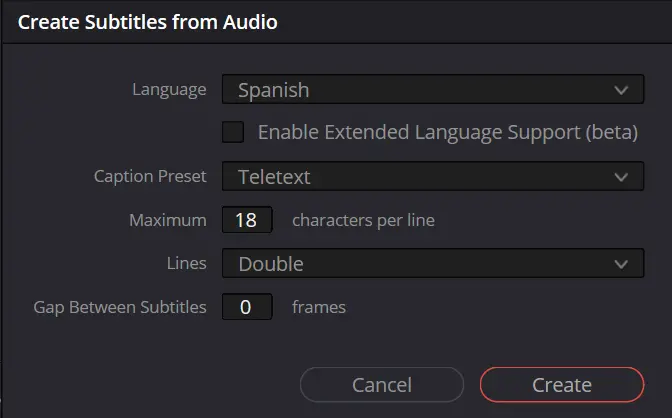Click Create to generate subtitles
Image resolution: width=672 pixels, height=418 pixels.
[562, 385]
